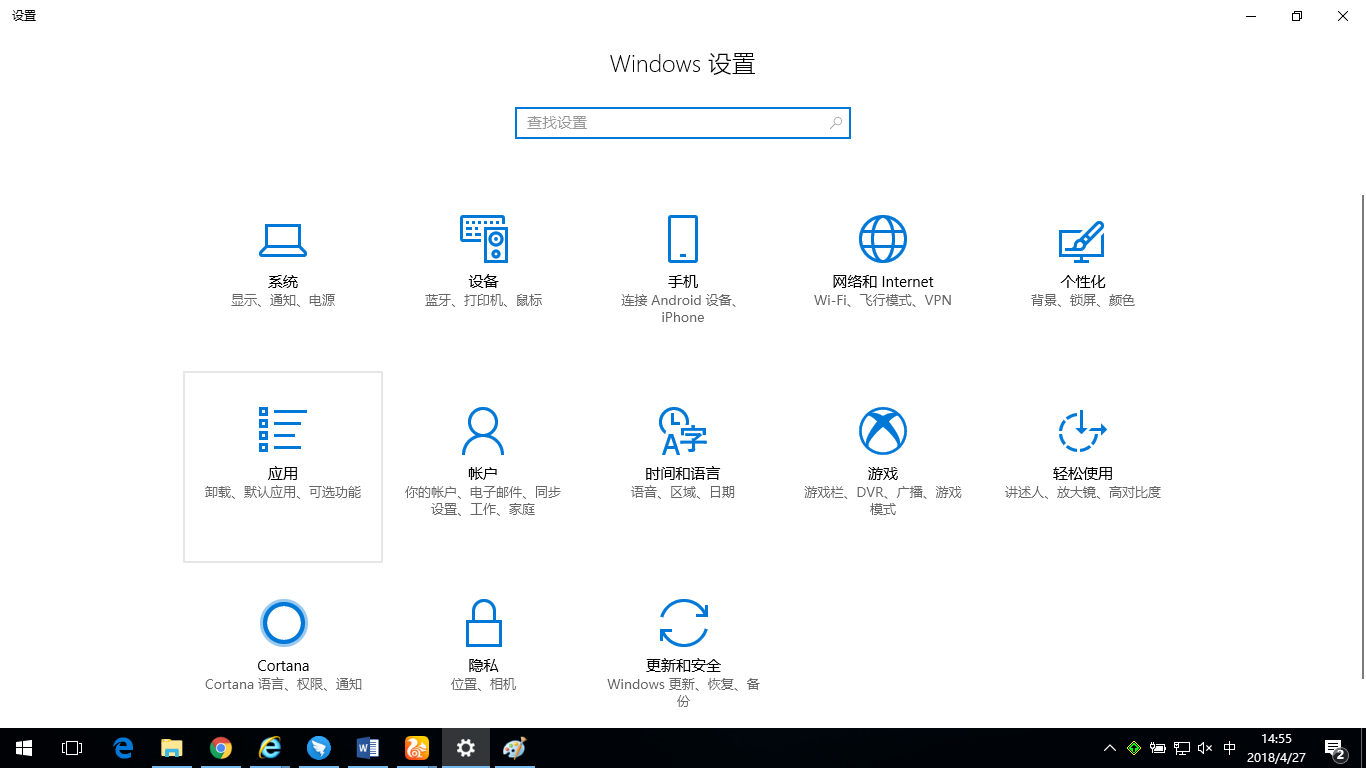Open the 隐私 (Privacy) lock tile

483,646
